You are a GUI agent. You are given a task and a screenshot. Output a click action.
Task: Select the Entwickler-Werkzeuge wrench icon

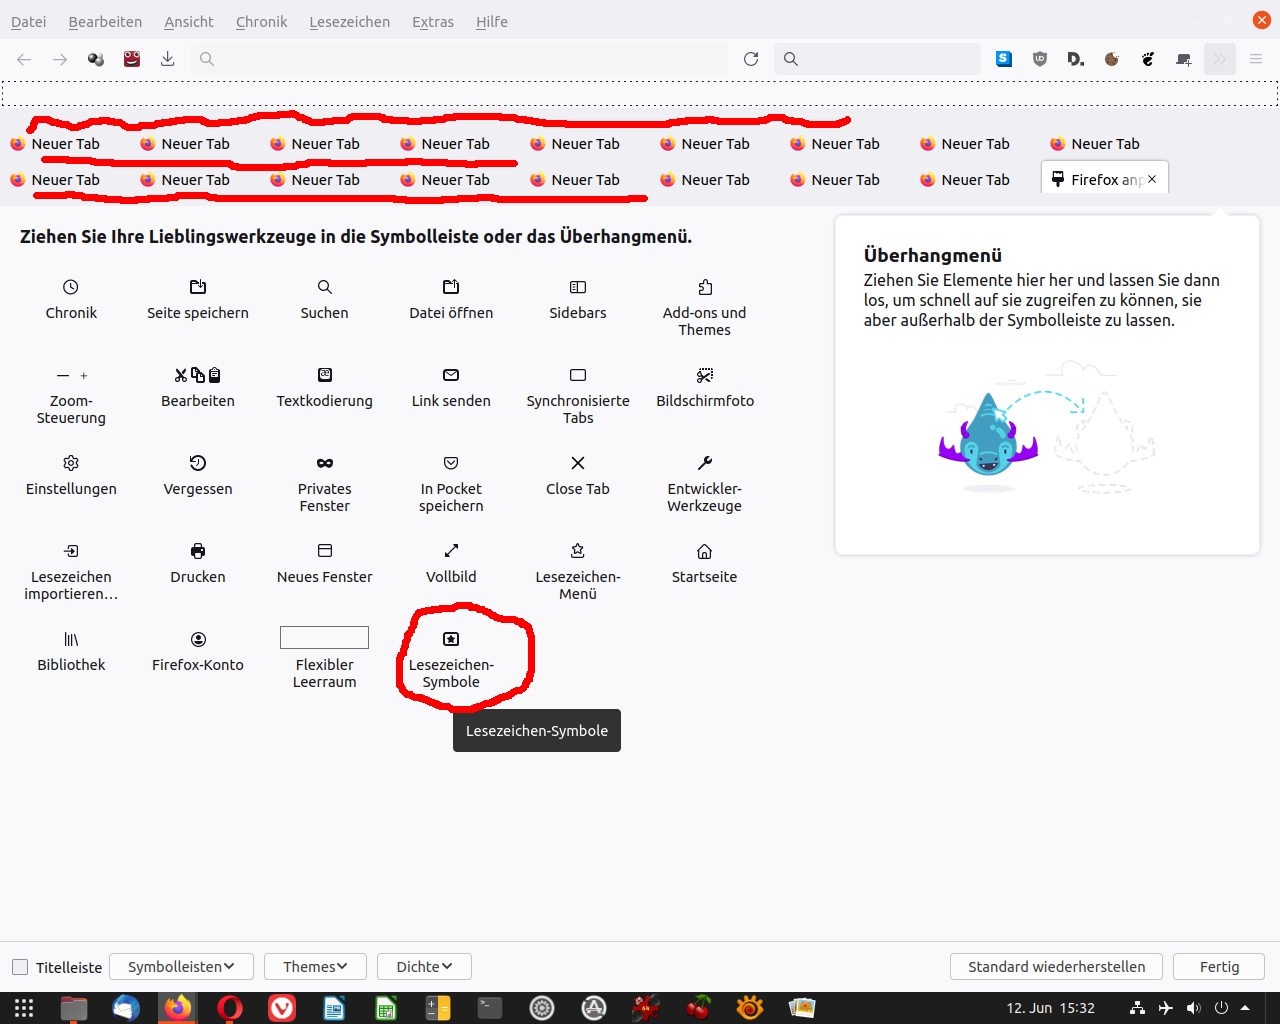pos(705,463)
